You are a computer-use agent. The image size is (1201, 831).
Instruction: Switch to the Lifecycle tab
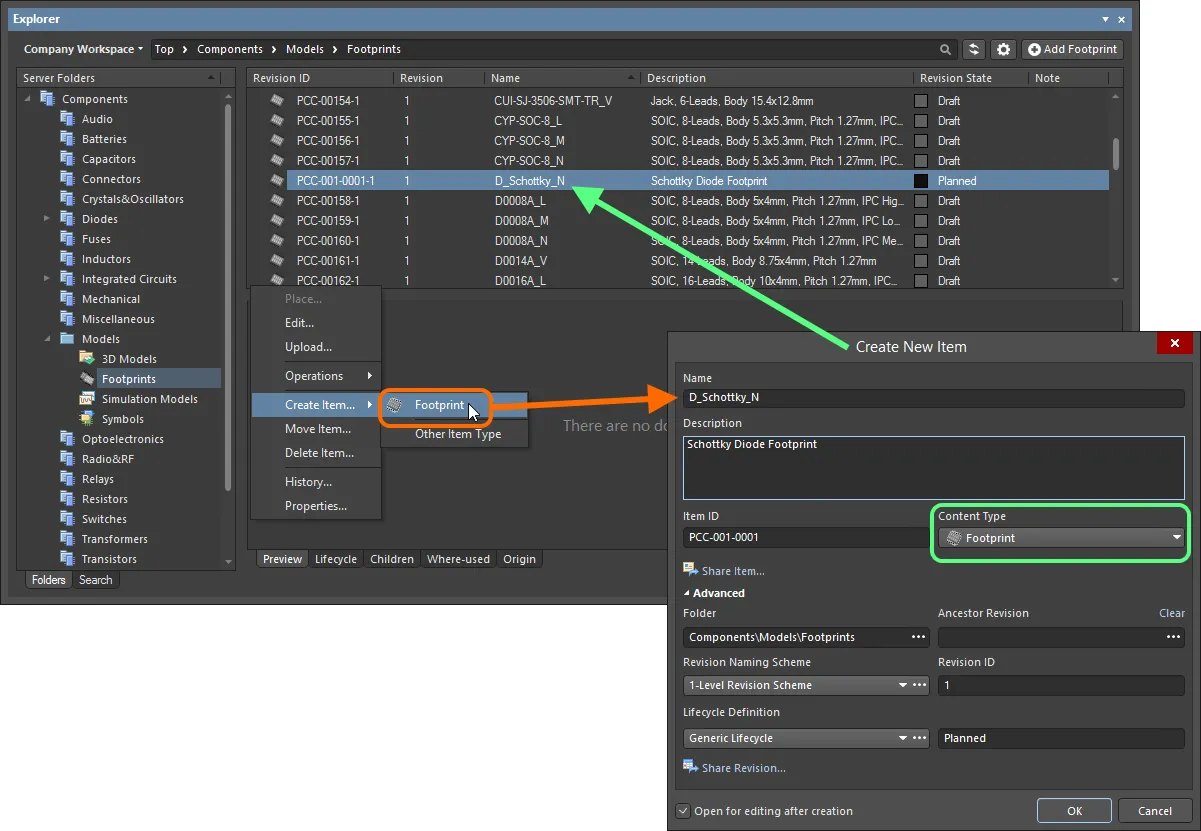[335, 559]
